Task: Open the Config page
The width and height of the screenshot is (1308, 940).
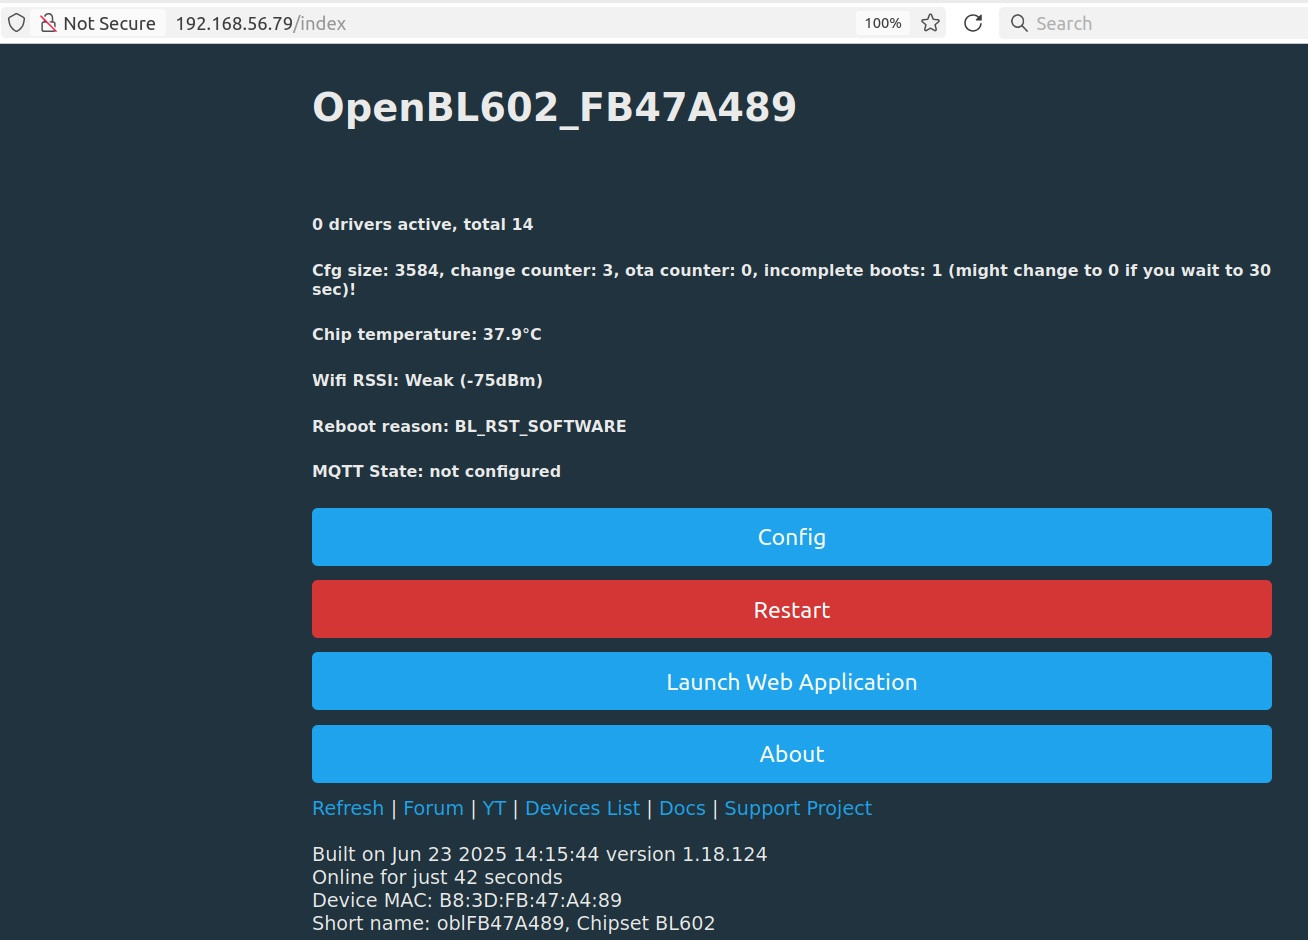Action: click(x=791, y=537)
